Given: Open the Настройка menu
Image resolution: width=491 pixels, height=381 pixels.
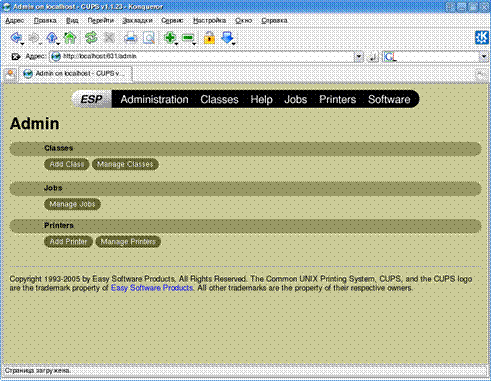Looking at the screenshot, I should [209, 20].
